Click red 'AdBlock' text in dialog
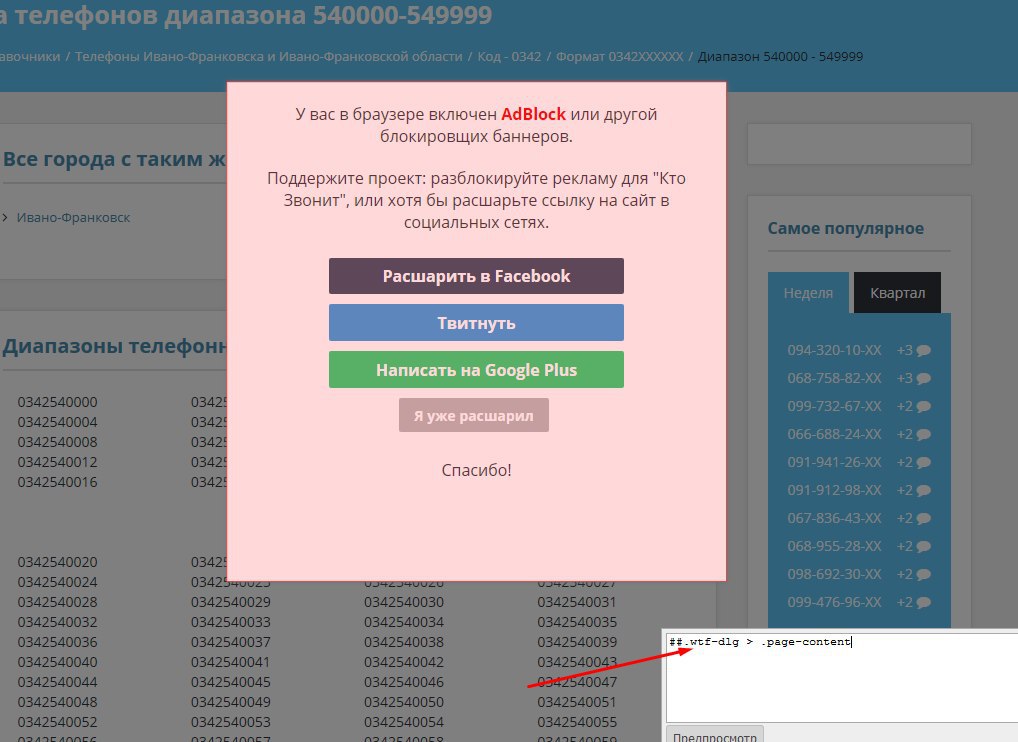This screenshot has height=742, width=1018. click(534, 114)
